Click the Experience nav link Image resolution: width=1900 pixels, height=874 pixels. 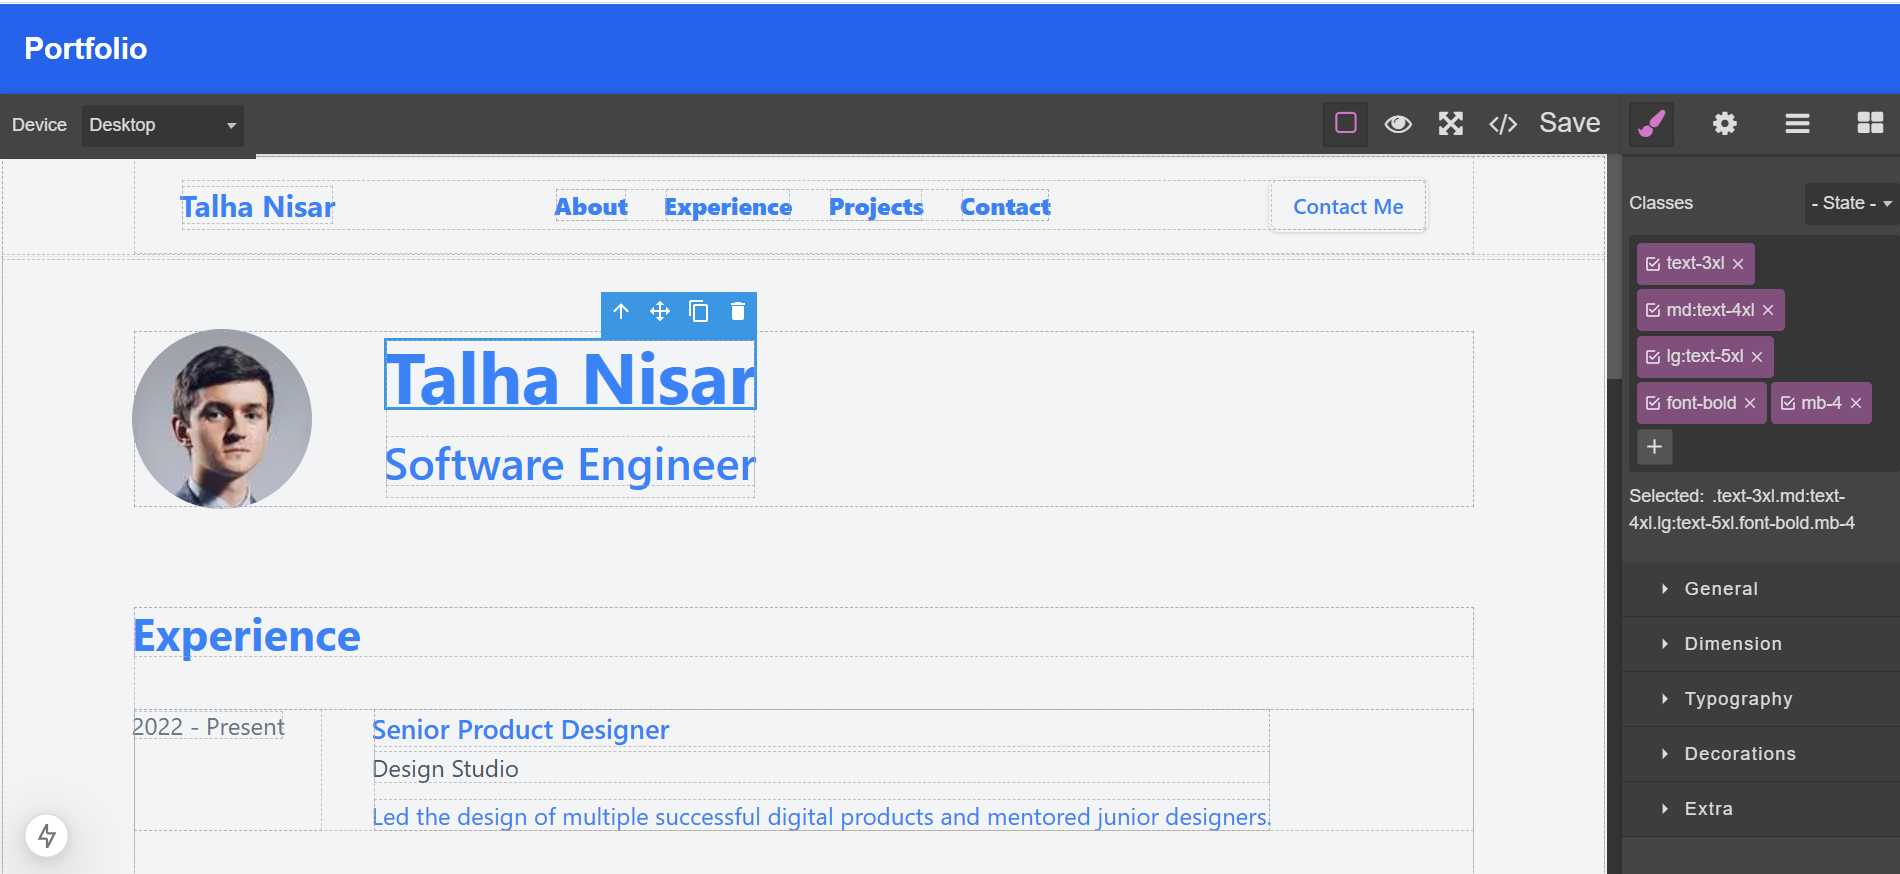click(x=728, y=207)
